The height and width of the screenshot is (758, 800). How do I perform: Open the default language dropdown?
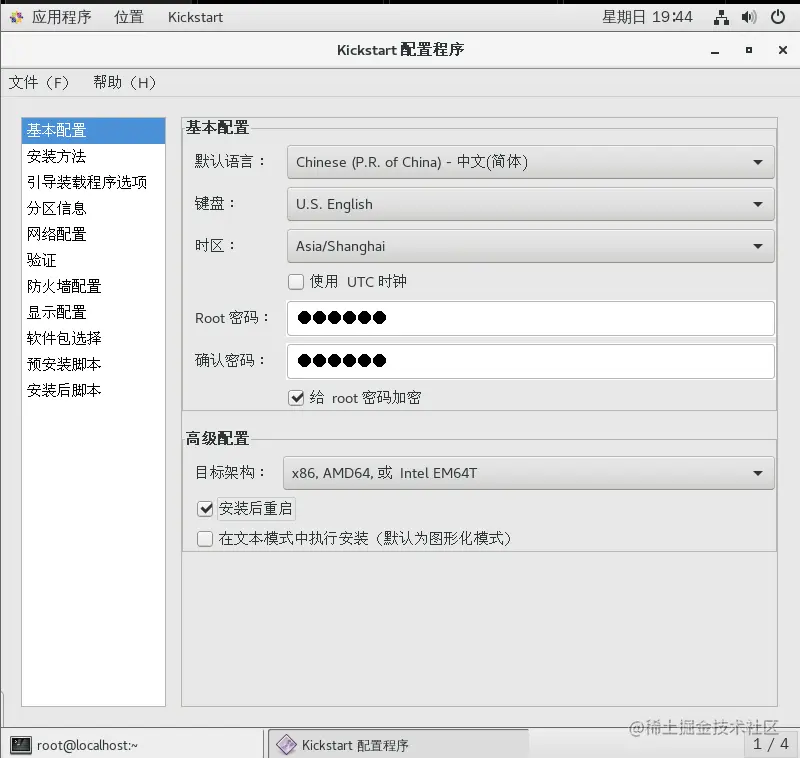[x=531, y=162]
